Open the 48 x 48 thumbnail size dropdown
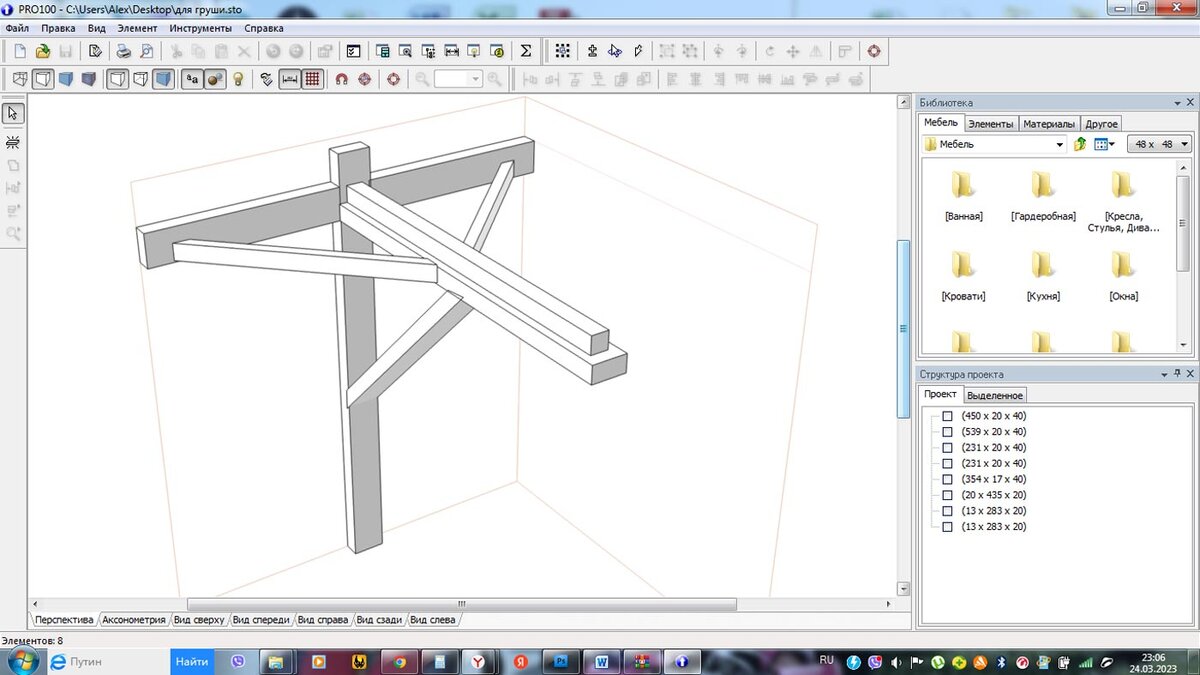 click(1159, 144)
